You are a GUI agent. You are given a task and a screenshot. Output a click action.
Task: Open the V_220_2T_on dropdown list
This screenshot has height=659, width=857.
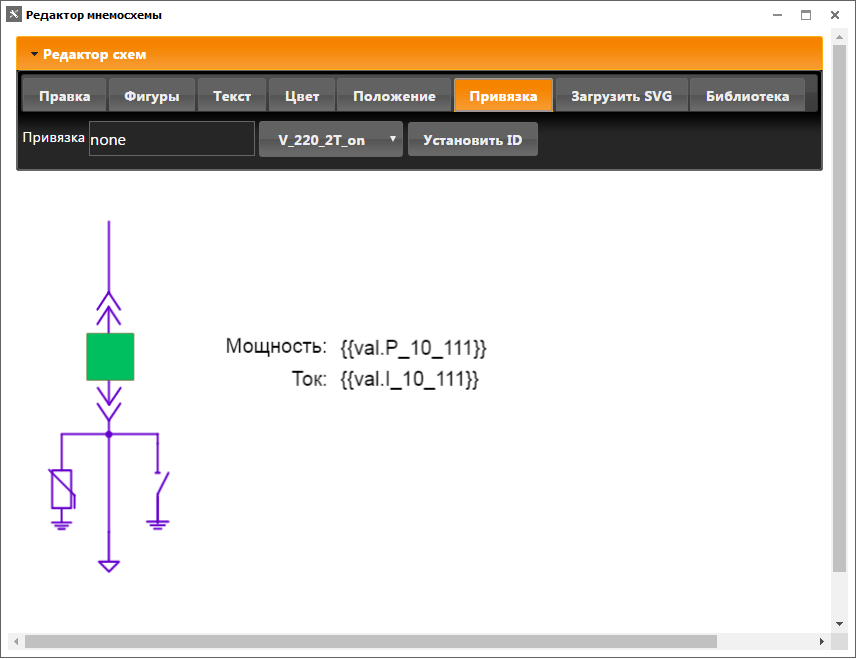pyautogui.click(x=330, y=139)
